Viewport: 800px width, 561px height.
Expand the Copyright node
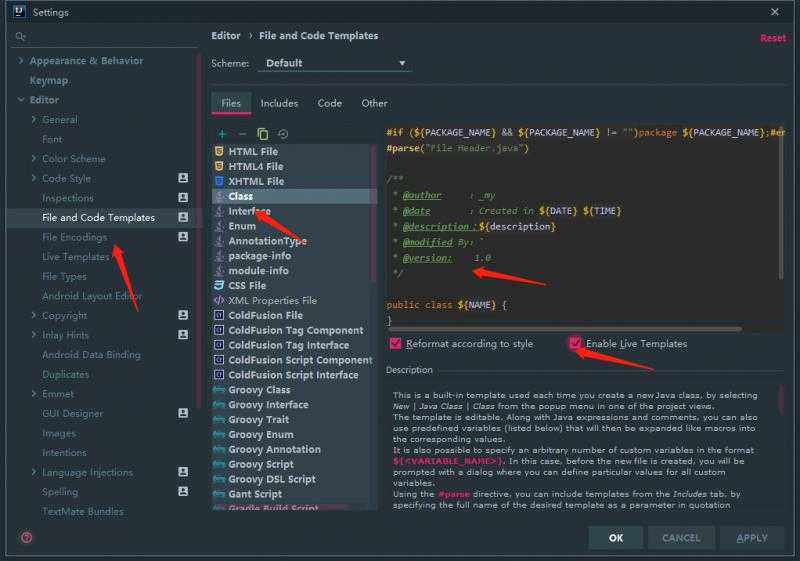[34, 315]
